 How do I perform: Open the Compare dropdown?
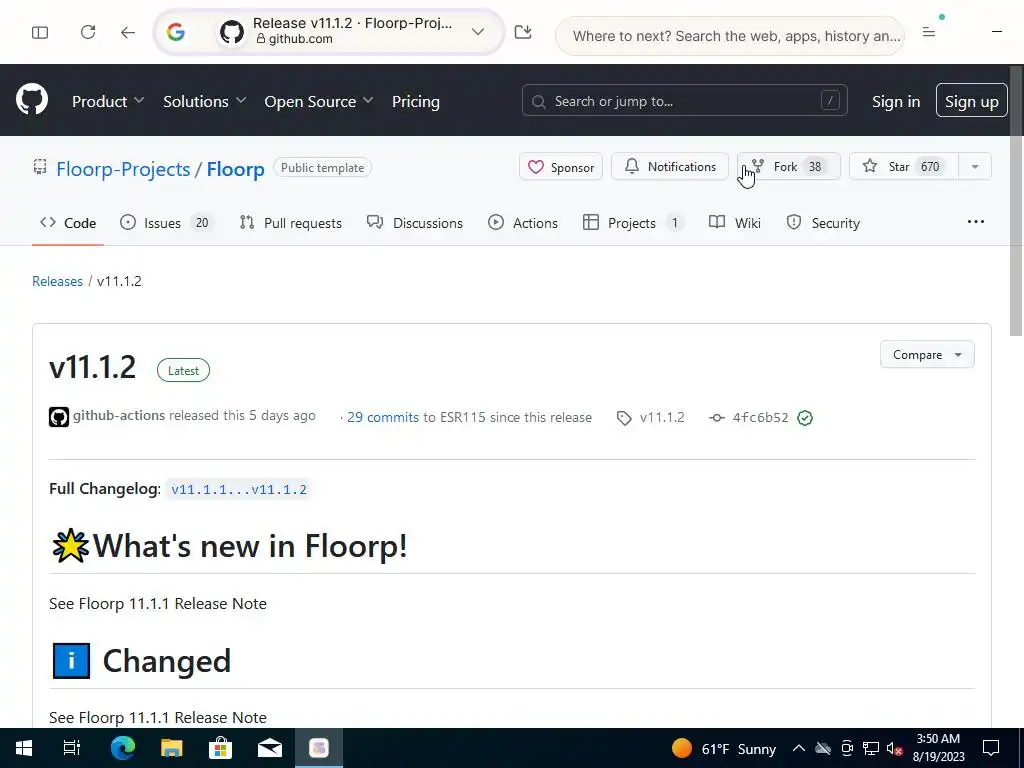point(927,355)
